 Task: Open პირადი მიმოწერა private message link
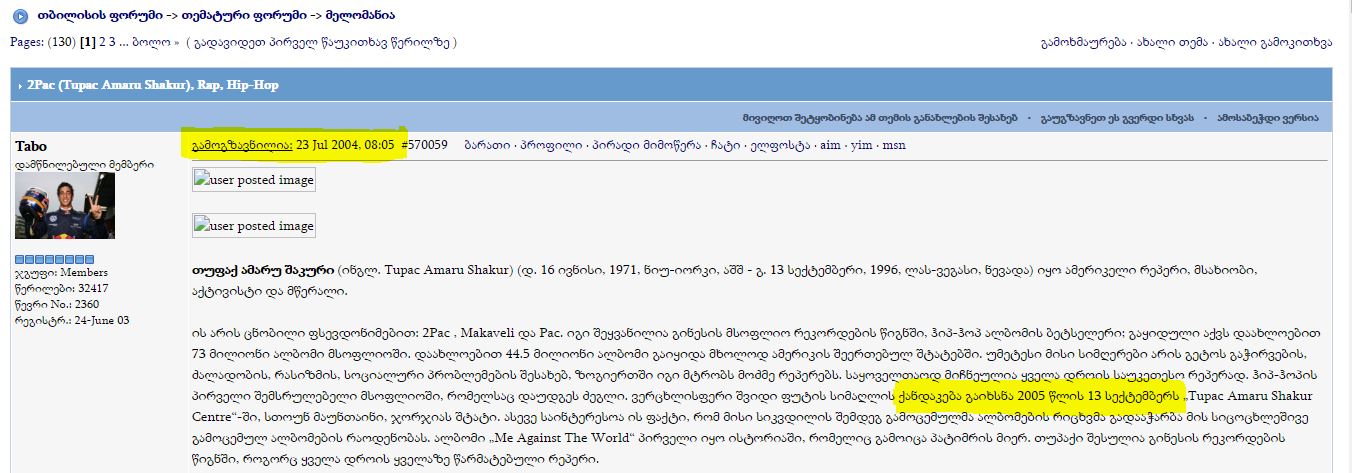tap(645, 145)
